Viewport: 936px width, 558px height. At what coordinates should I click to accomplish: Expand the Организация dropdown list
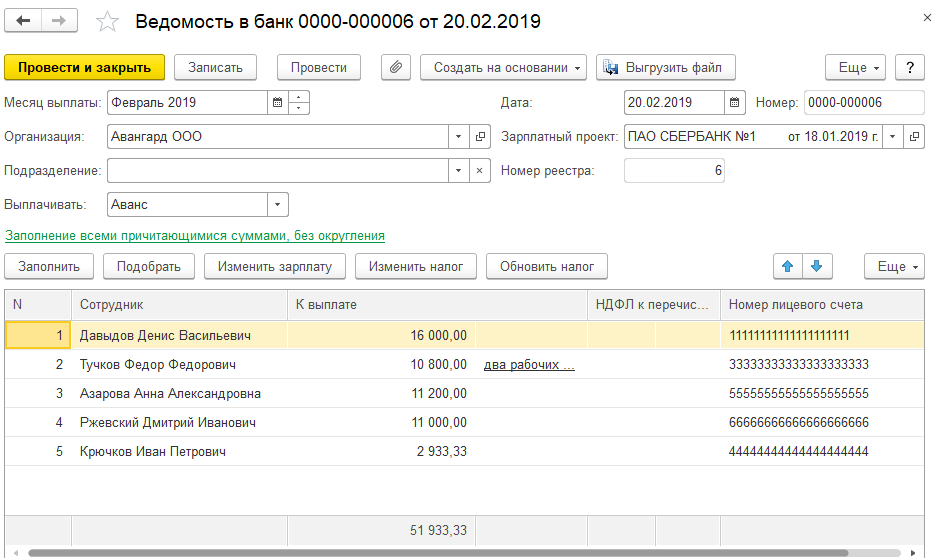[x=458, y=136]
